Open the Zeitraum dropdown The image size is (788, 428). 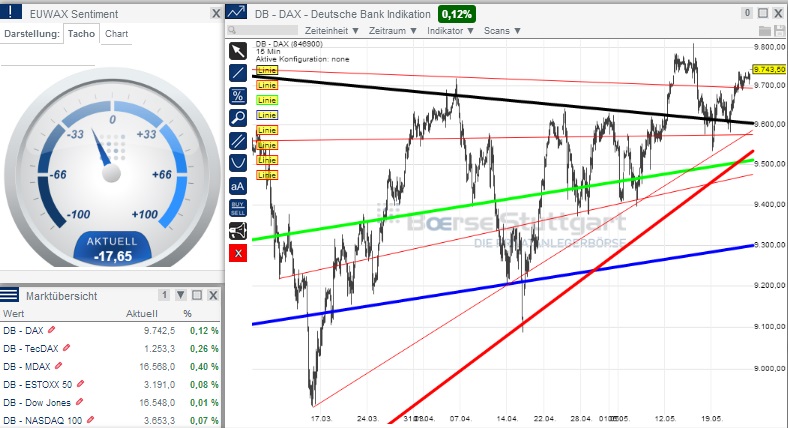pyautogui.click(x=393, y=31)
